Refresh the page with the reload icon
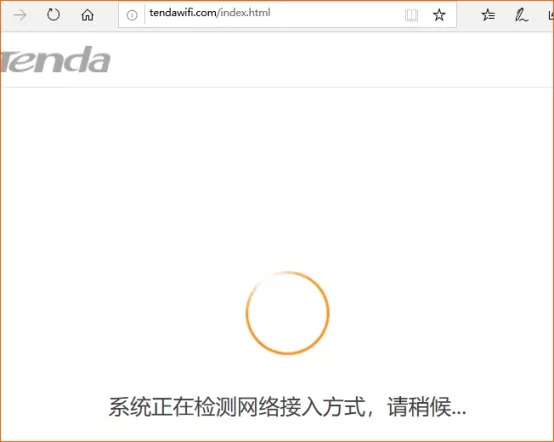554x442 pixels. [53, 15]
